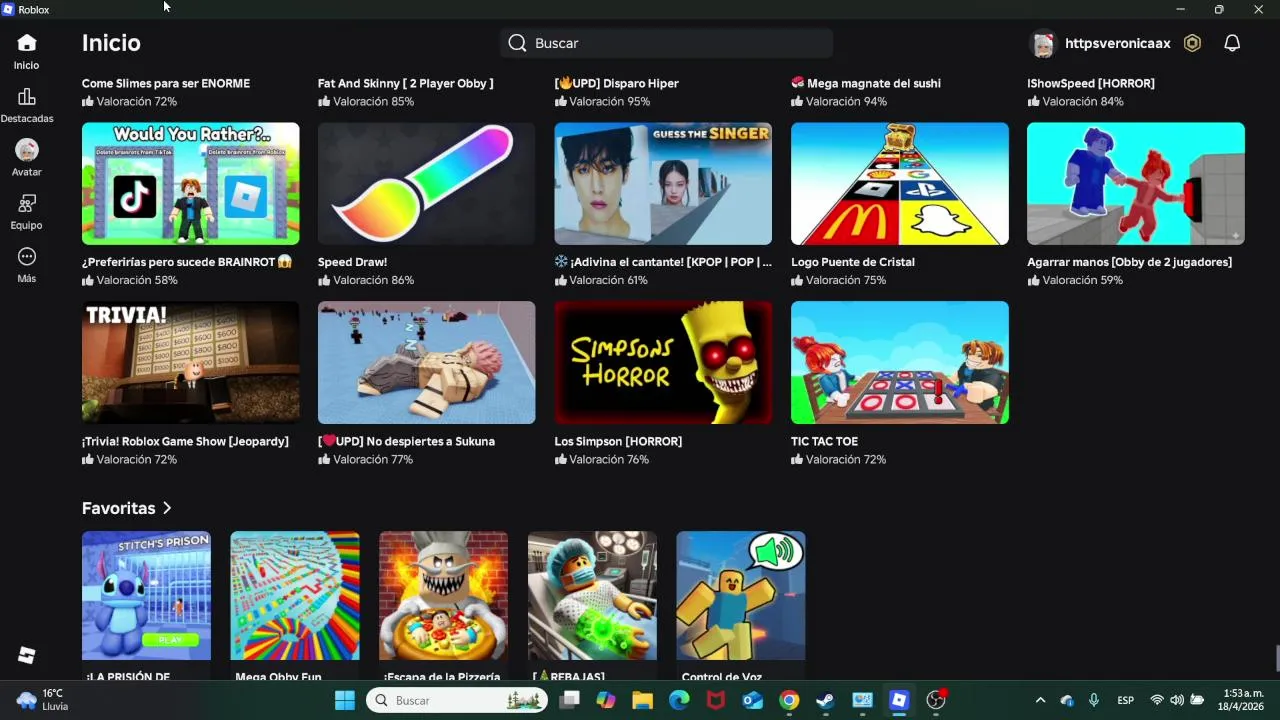The image size is (1280, 720).
Task: Click the Roblox logo at sidebar bottom
Action: (27, 655)
